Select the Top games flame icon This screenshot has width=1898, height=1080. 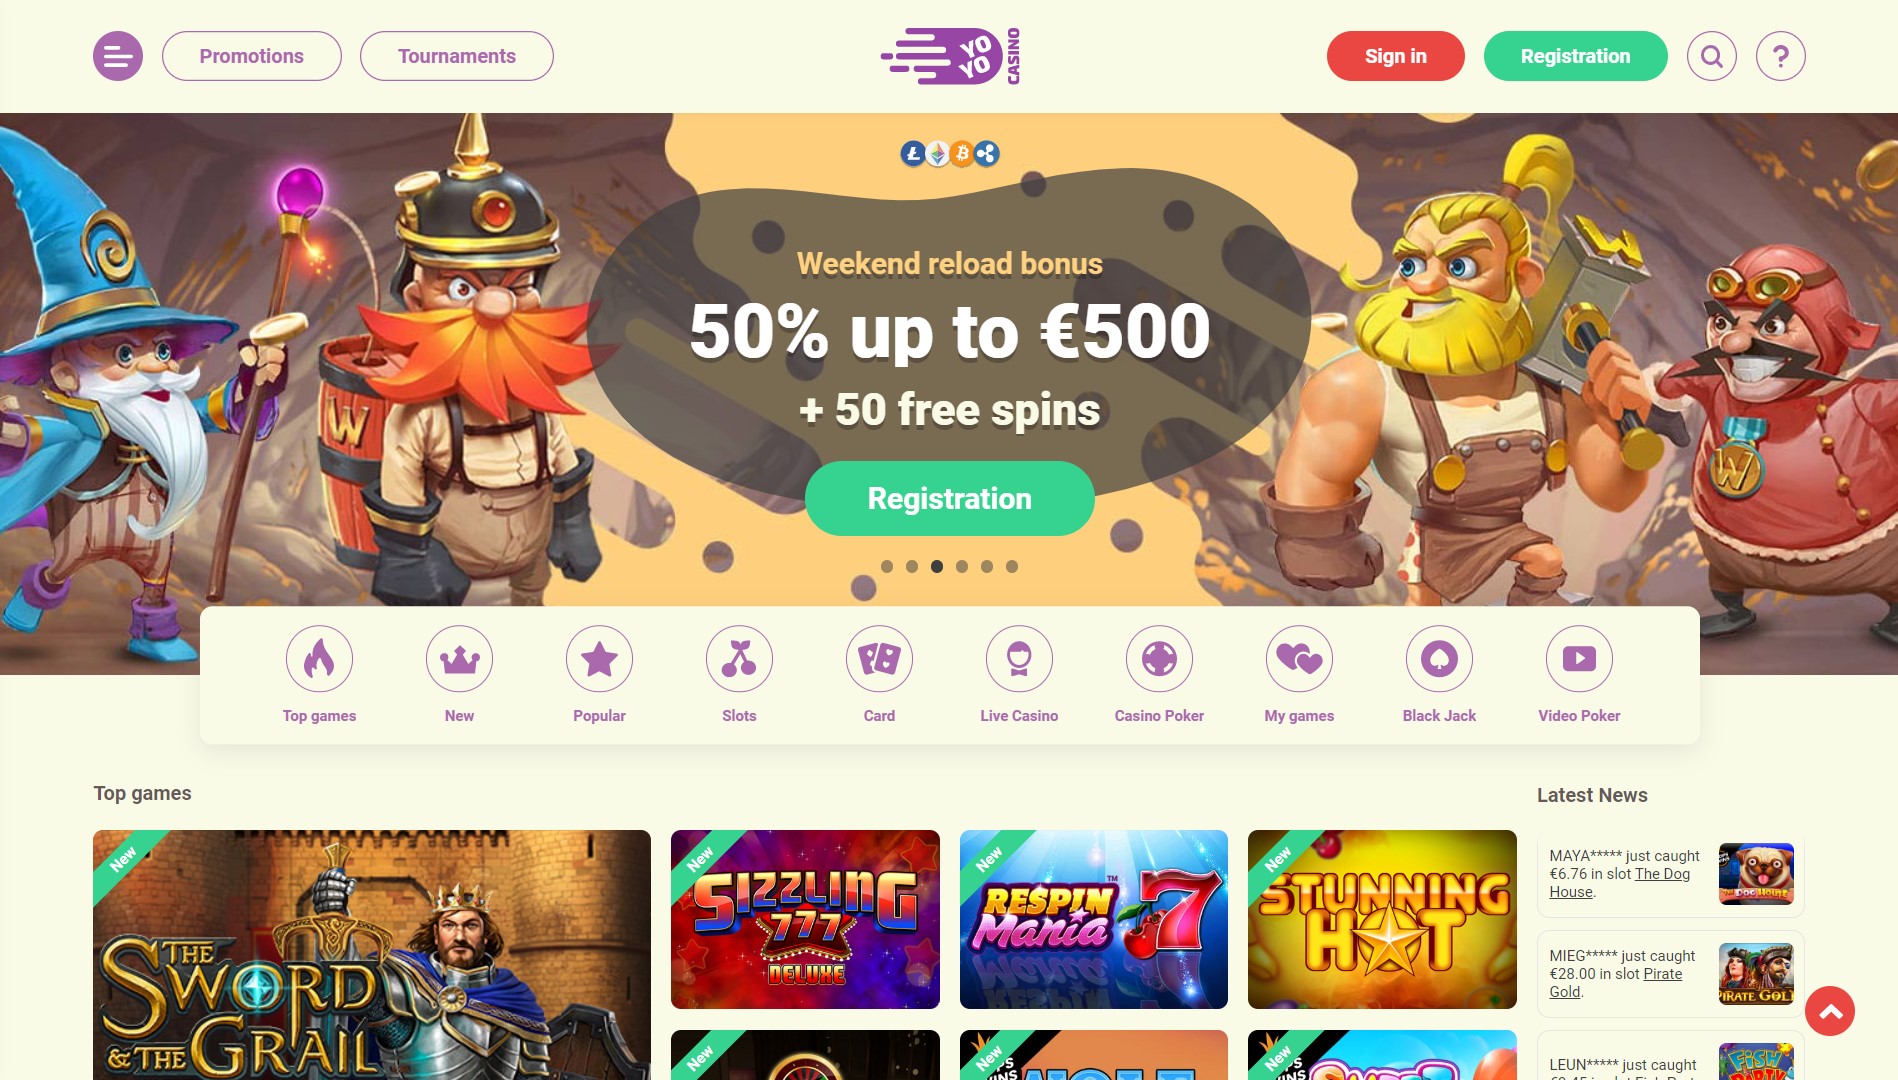pyautogui.click(x=319, y=659)
